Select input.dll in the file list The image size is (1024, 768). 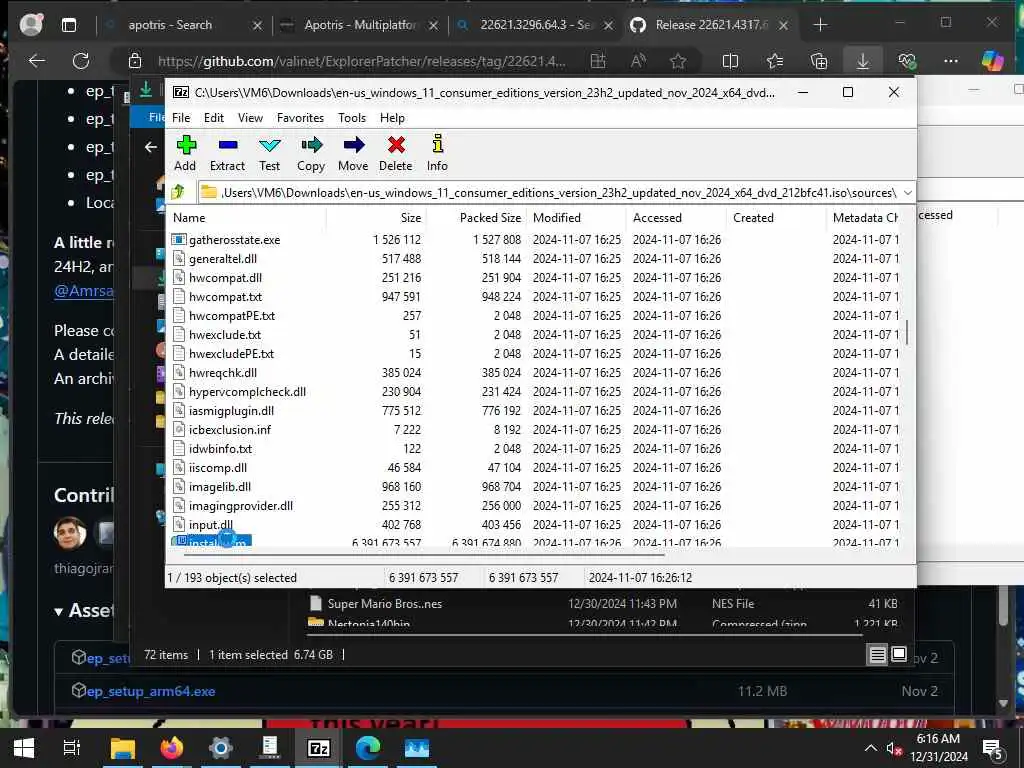tap(210, 524)
